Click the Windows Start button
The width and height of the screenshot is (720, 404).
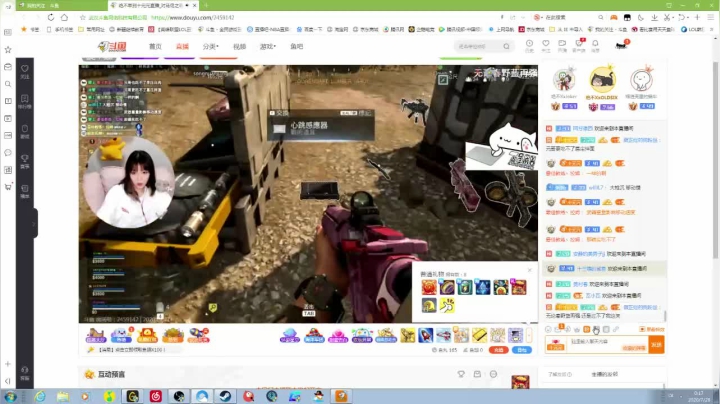[10, 396]
